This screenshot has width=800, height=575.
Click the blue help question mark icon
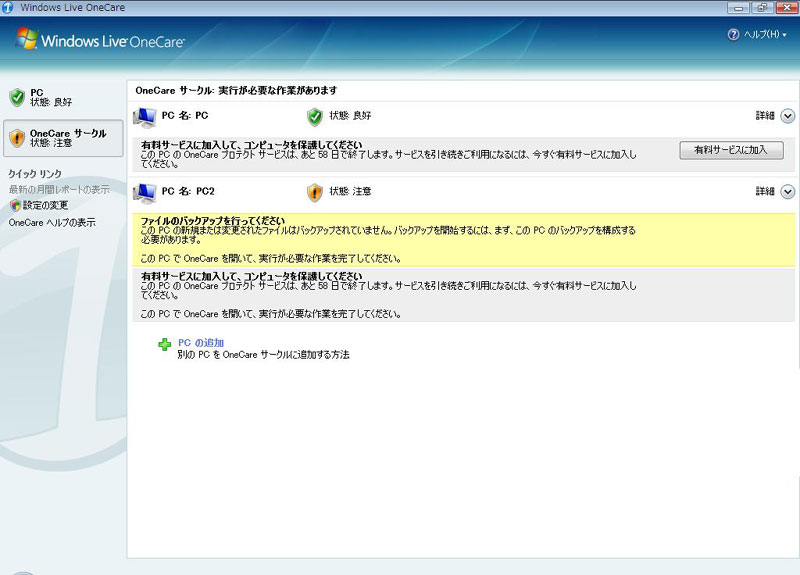click(733, 34)
